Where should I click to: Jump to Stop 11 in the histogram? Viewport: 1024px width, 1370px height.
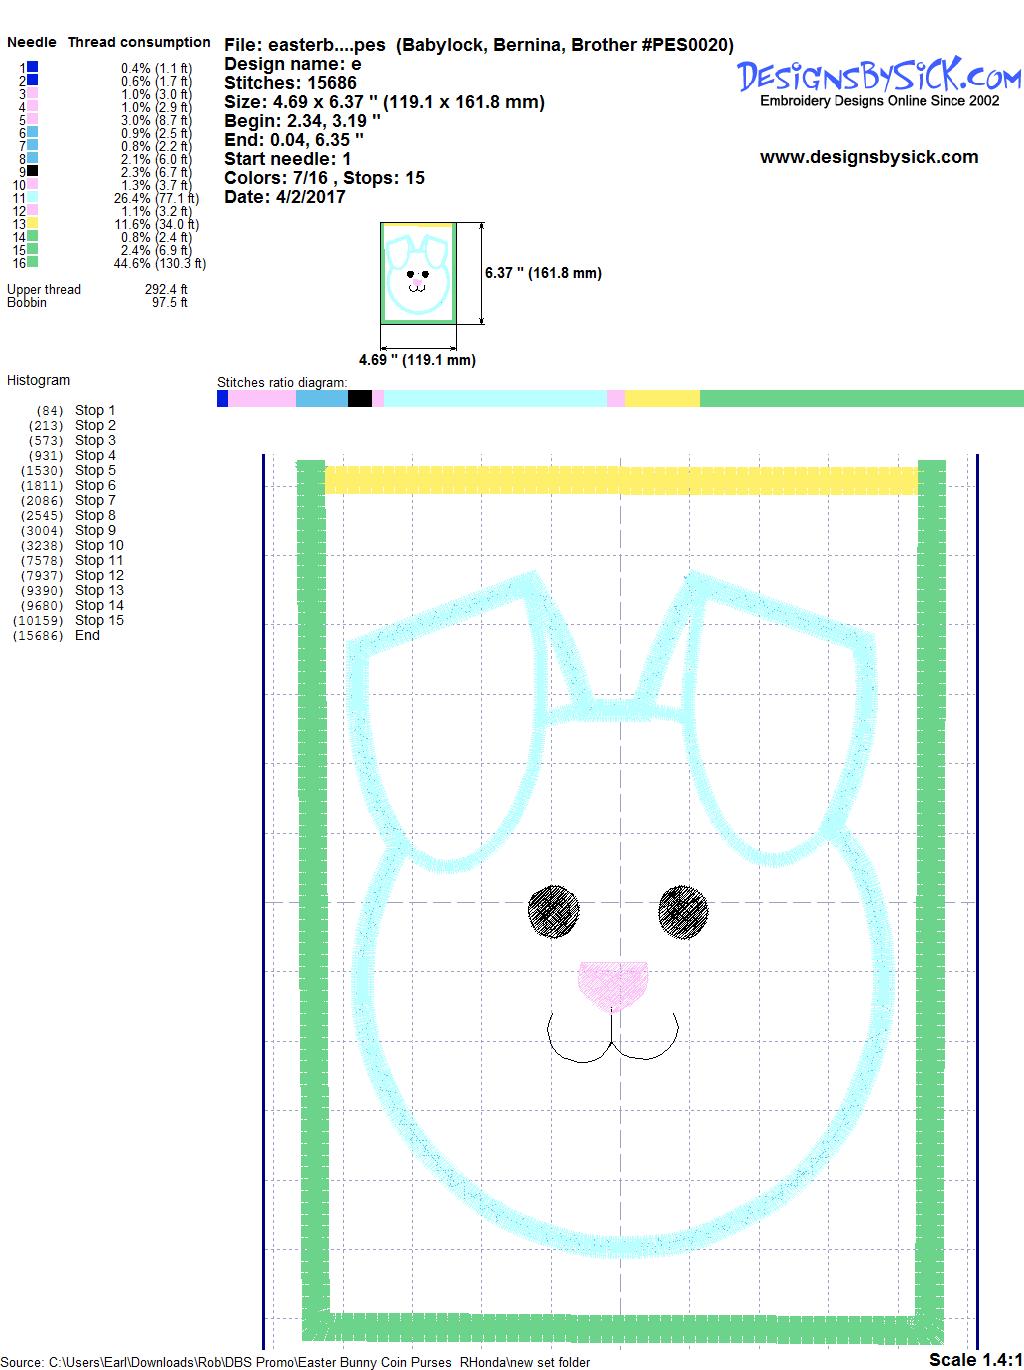pos(99,560)
